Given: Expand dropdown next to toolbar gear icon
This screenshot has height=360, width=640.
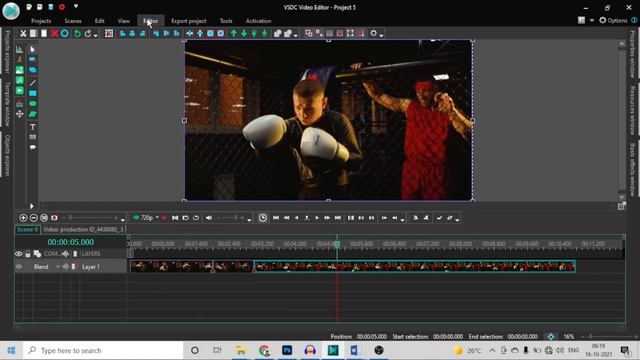Looking at the screenshot, I should point(381,36).
